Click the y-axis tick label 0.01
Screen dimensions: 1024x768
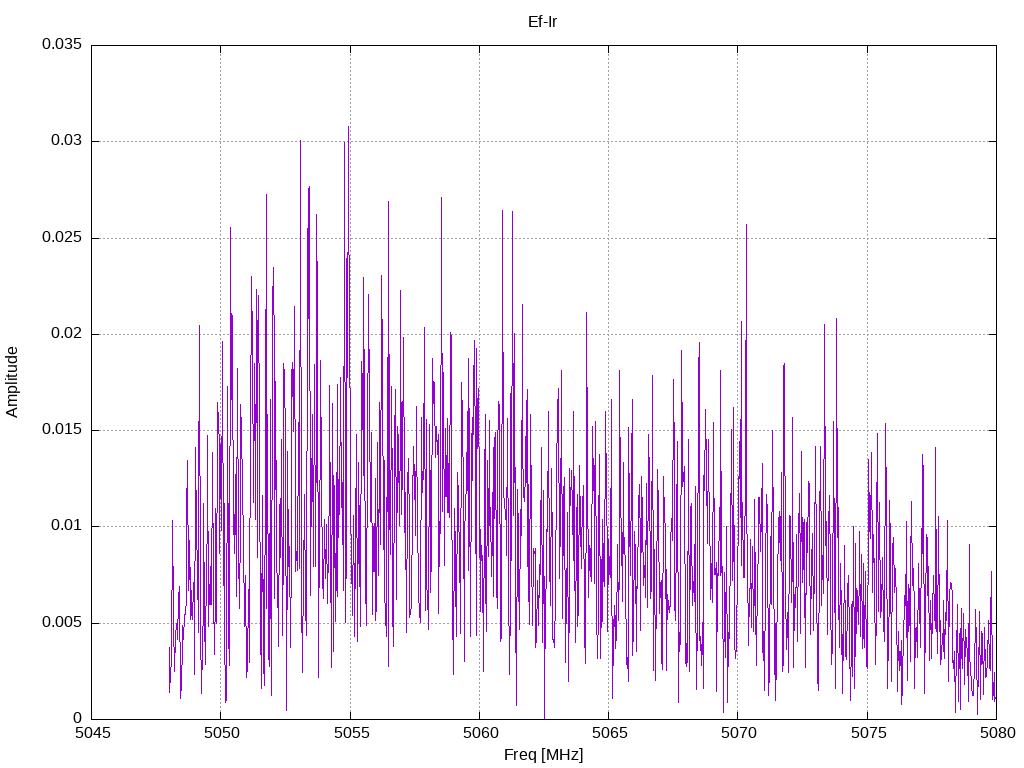[67, 526]
